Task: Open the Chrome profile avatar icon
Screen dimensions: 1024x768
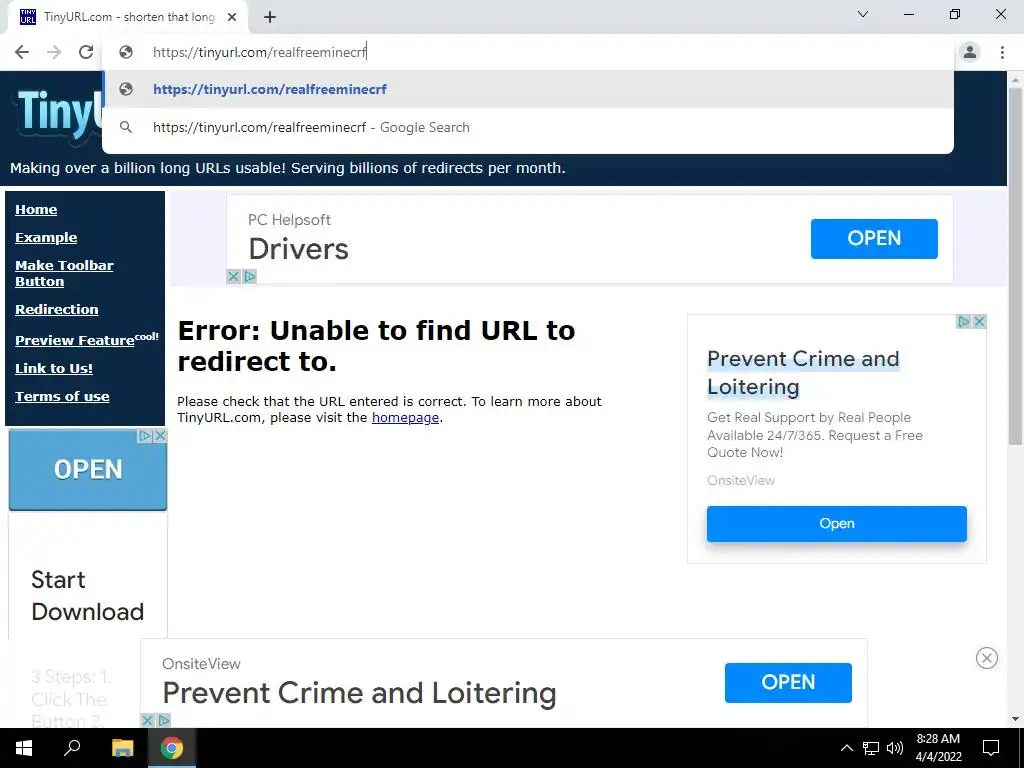Action: point(970,52)
